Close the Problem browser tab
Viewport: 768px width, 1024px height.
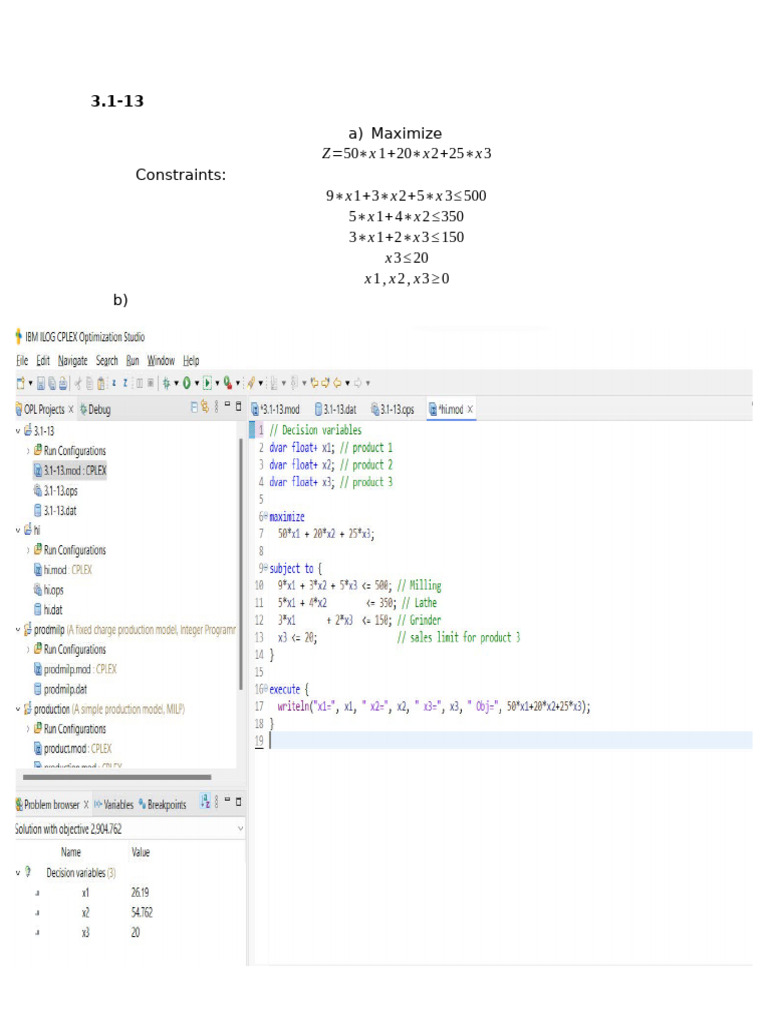[86, 805]
